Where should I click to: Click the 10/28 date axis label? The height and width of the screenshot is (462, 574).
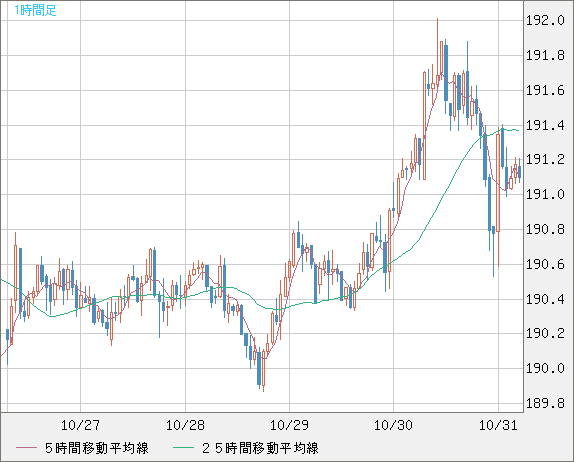(x=185, y=425)
